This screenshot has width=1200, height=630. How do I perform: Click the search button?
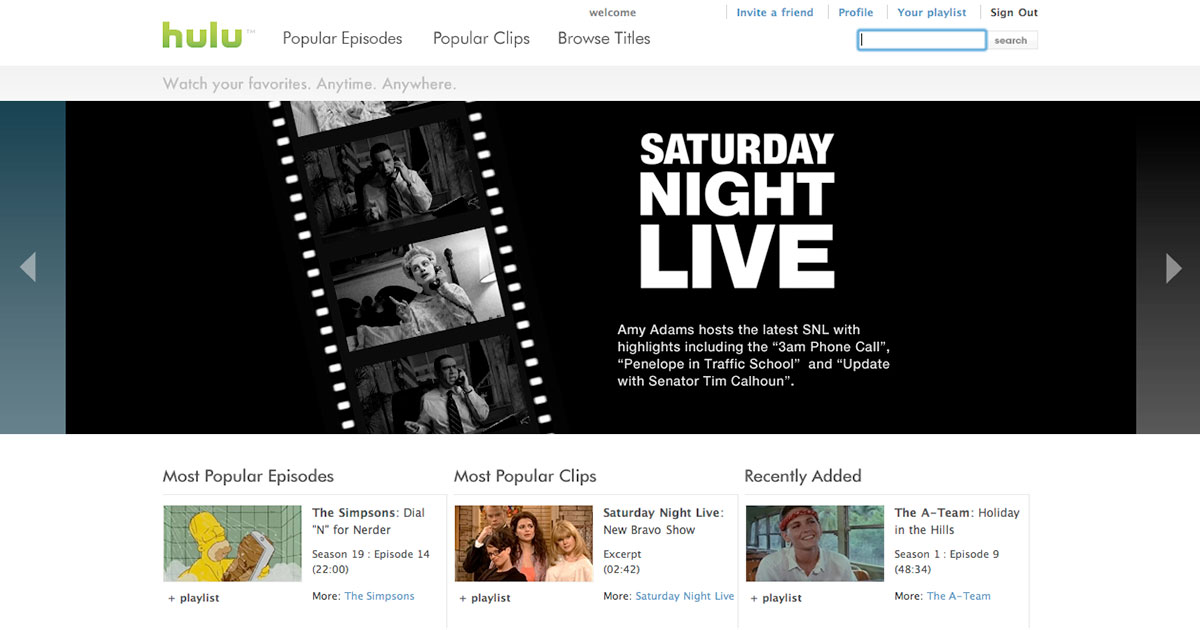tap(1011, 40)
